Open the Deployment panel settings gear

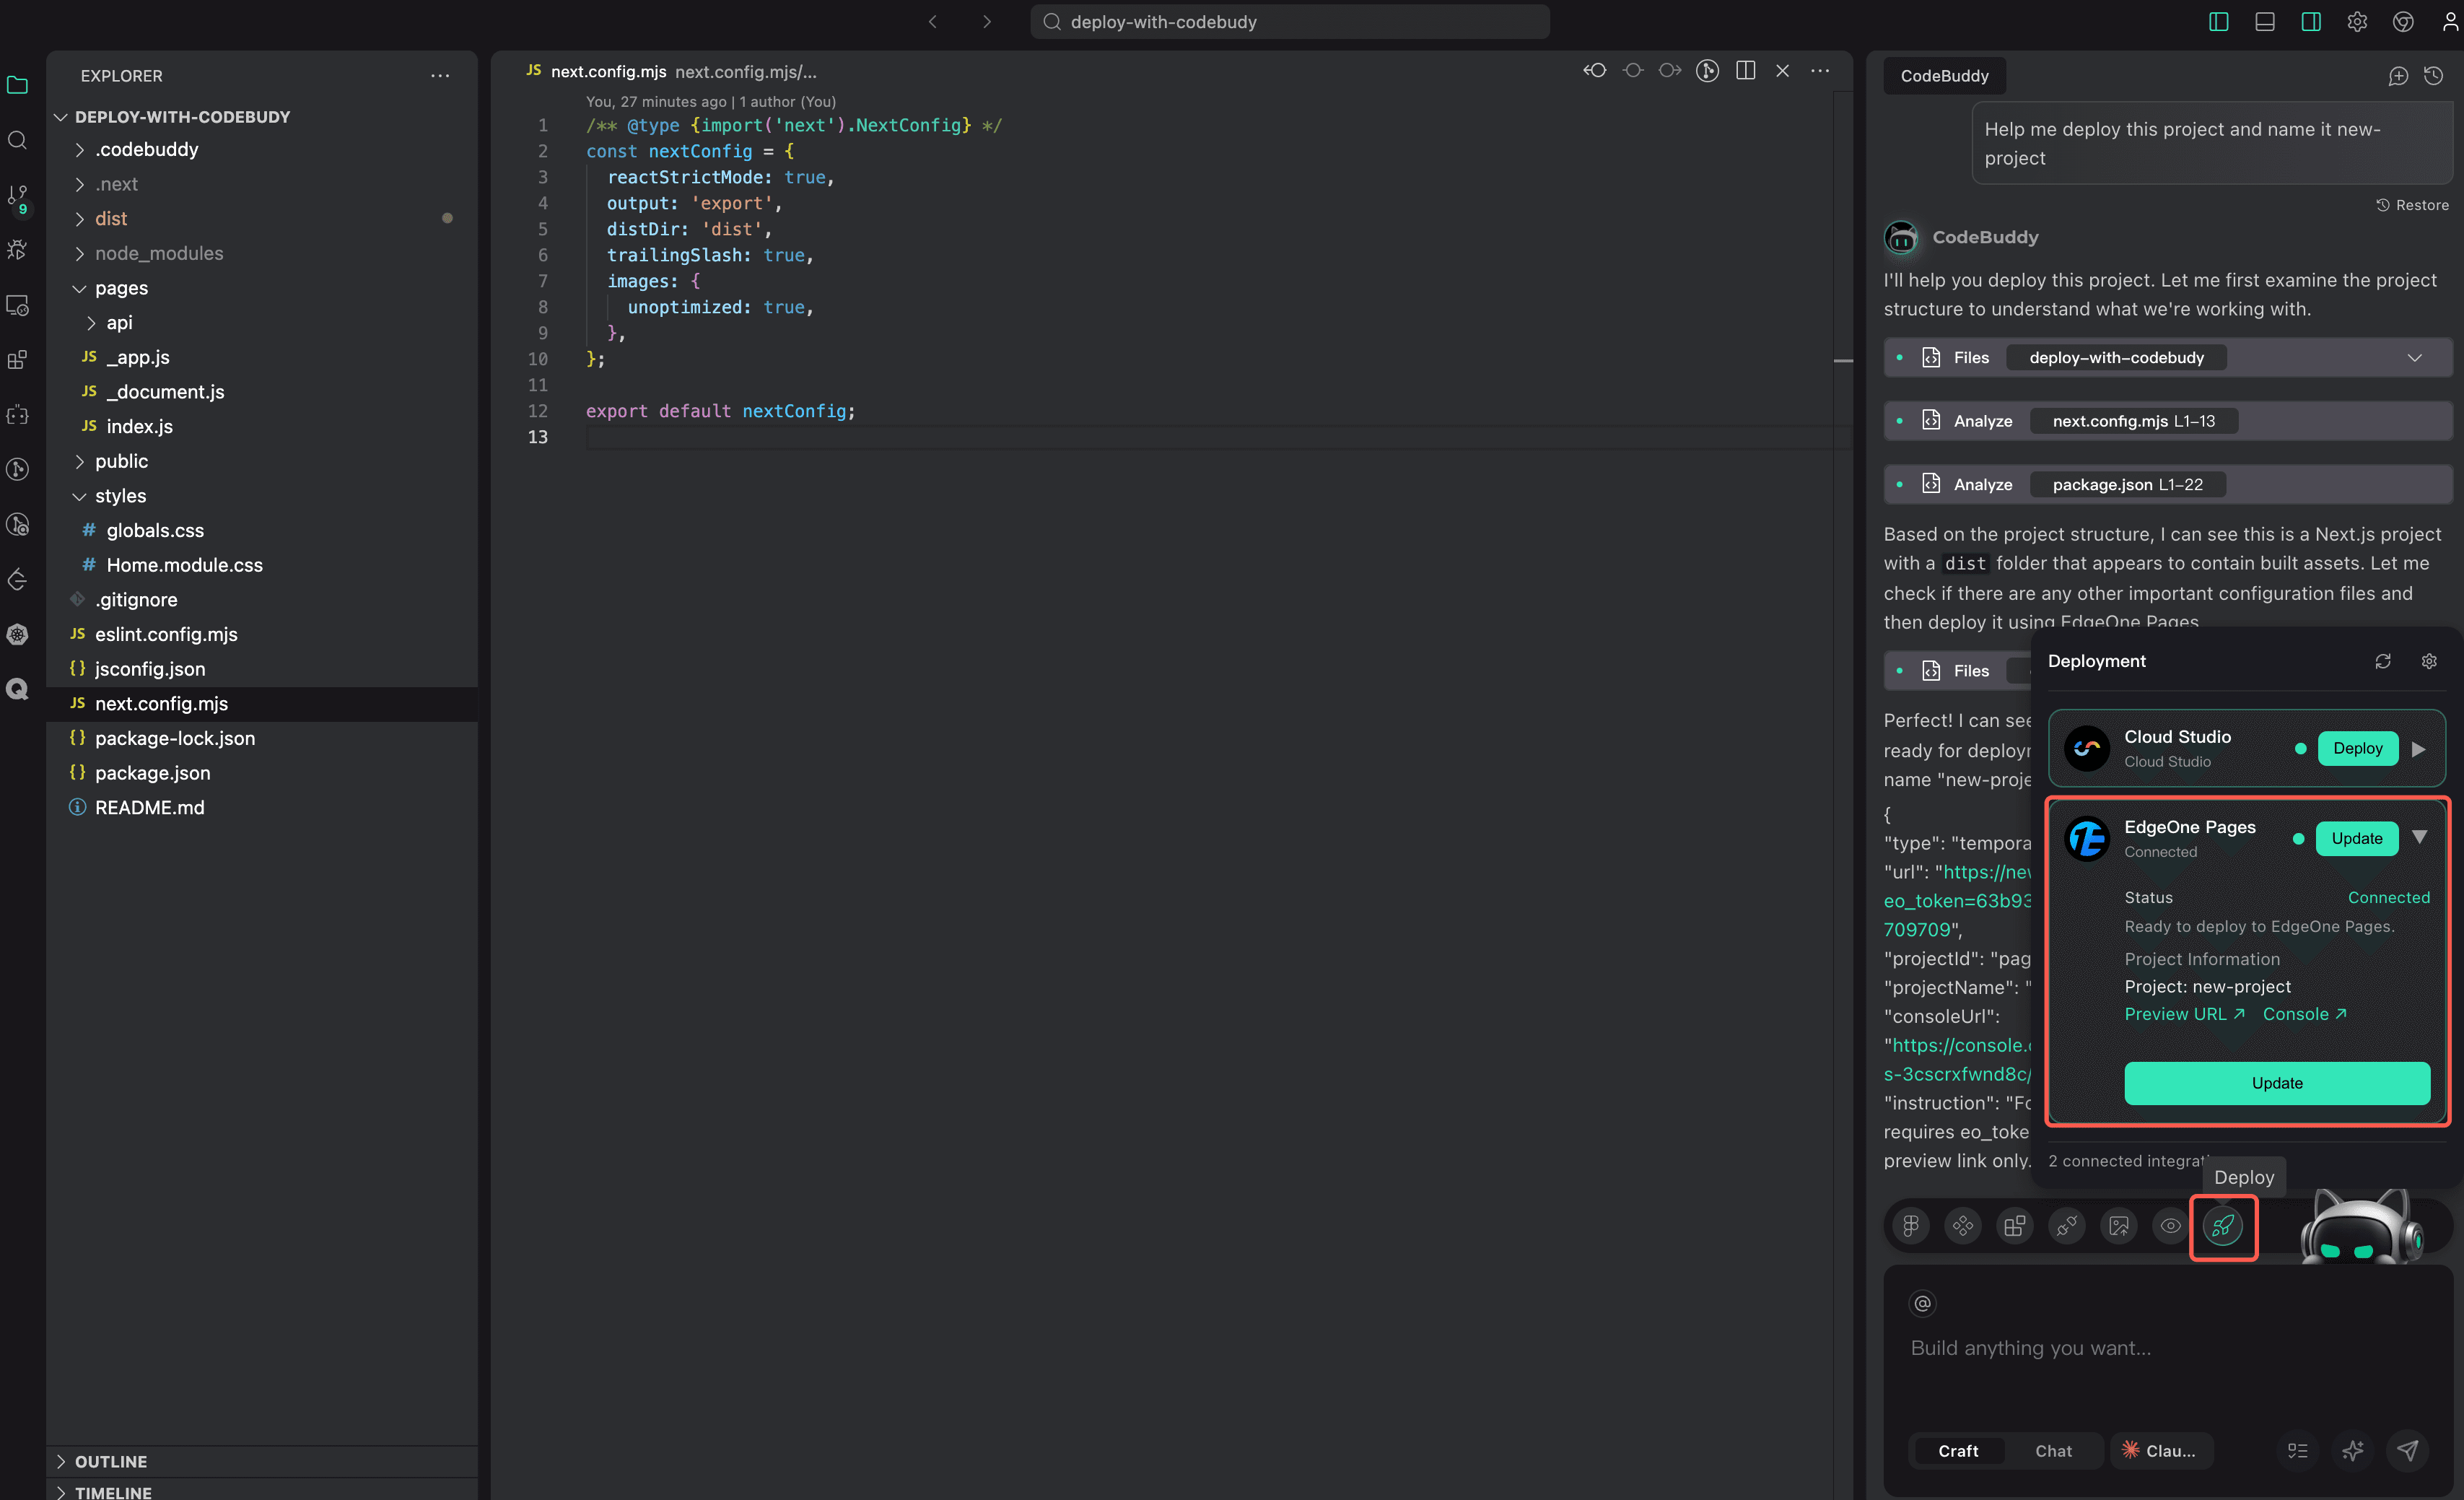[x=2428, y=661]
